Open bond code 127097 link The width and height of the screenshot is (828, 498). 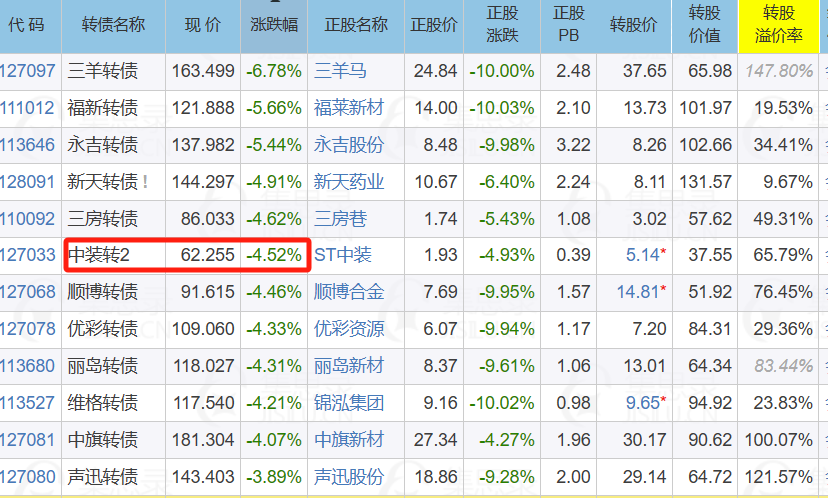pyautogui.click(x=27, y=71)
